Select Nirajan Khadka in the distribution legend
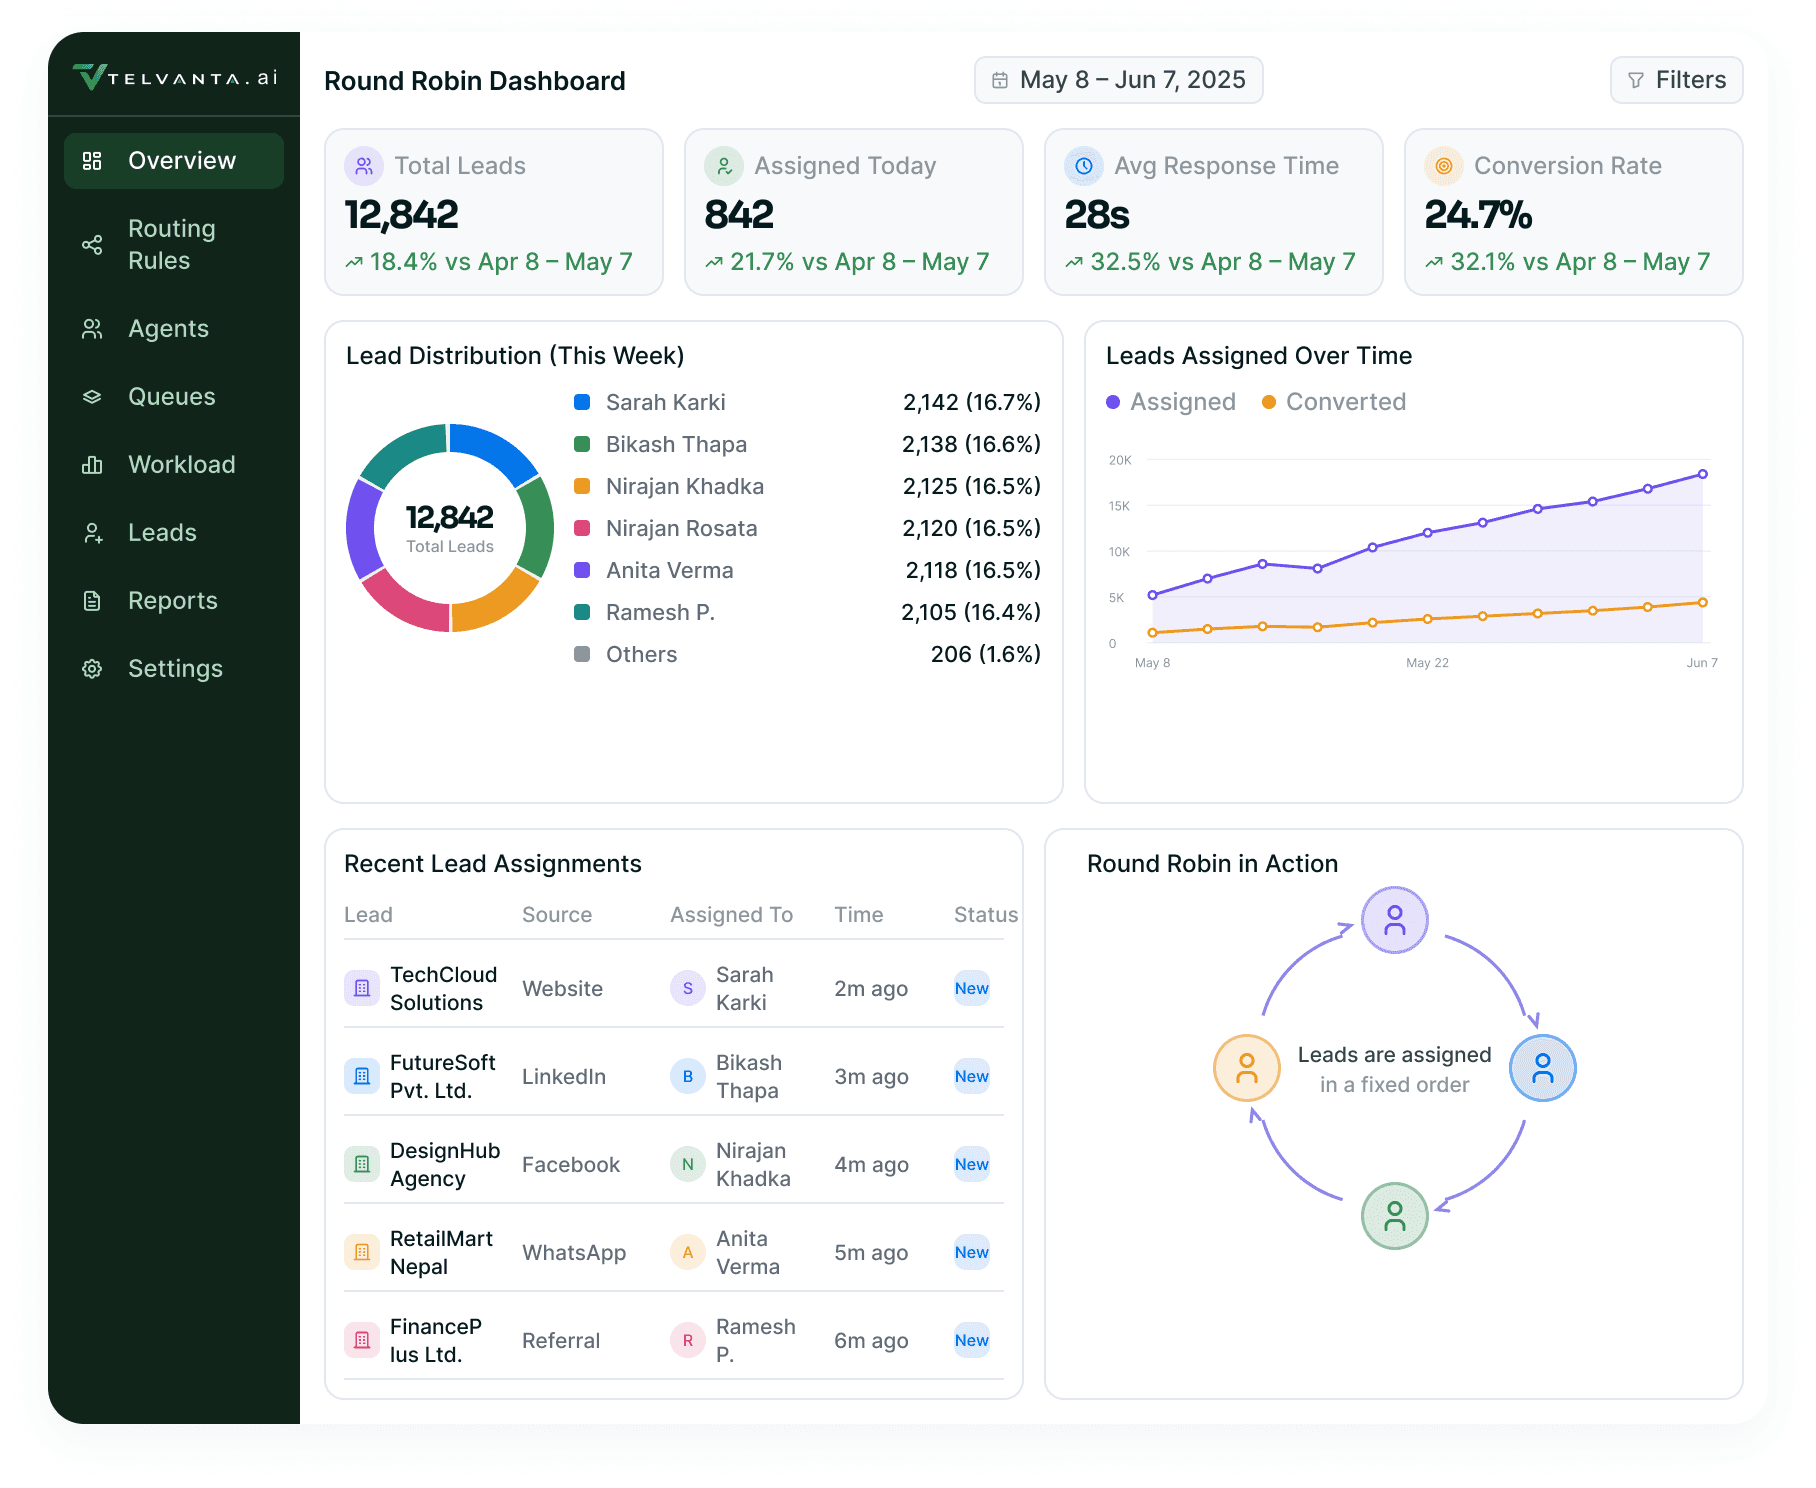The height and width of the screenshot is (1488, 1816). [685, 487]
